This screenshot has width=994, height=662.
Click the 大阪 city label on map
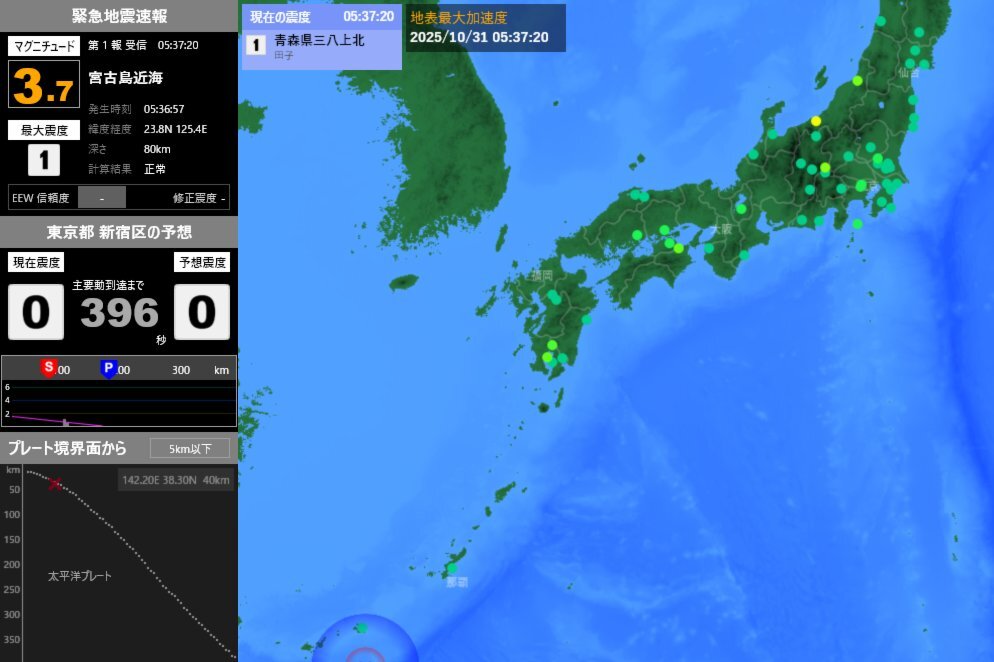pyautogui.click(x=721, y=230)
